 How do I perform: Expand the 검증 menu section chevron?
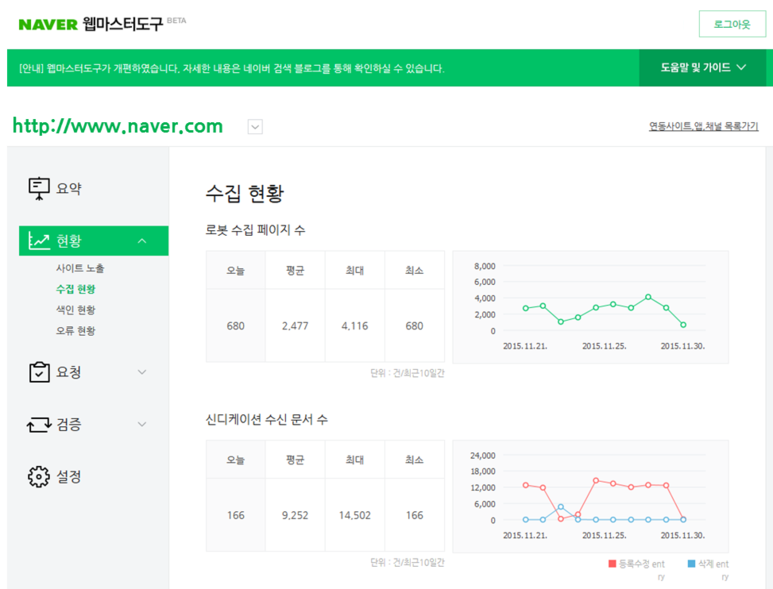click(x=142, y=425)
